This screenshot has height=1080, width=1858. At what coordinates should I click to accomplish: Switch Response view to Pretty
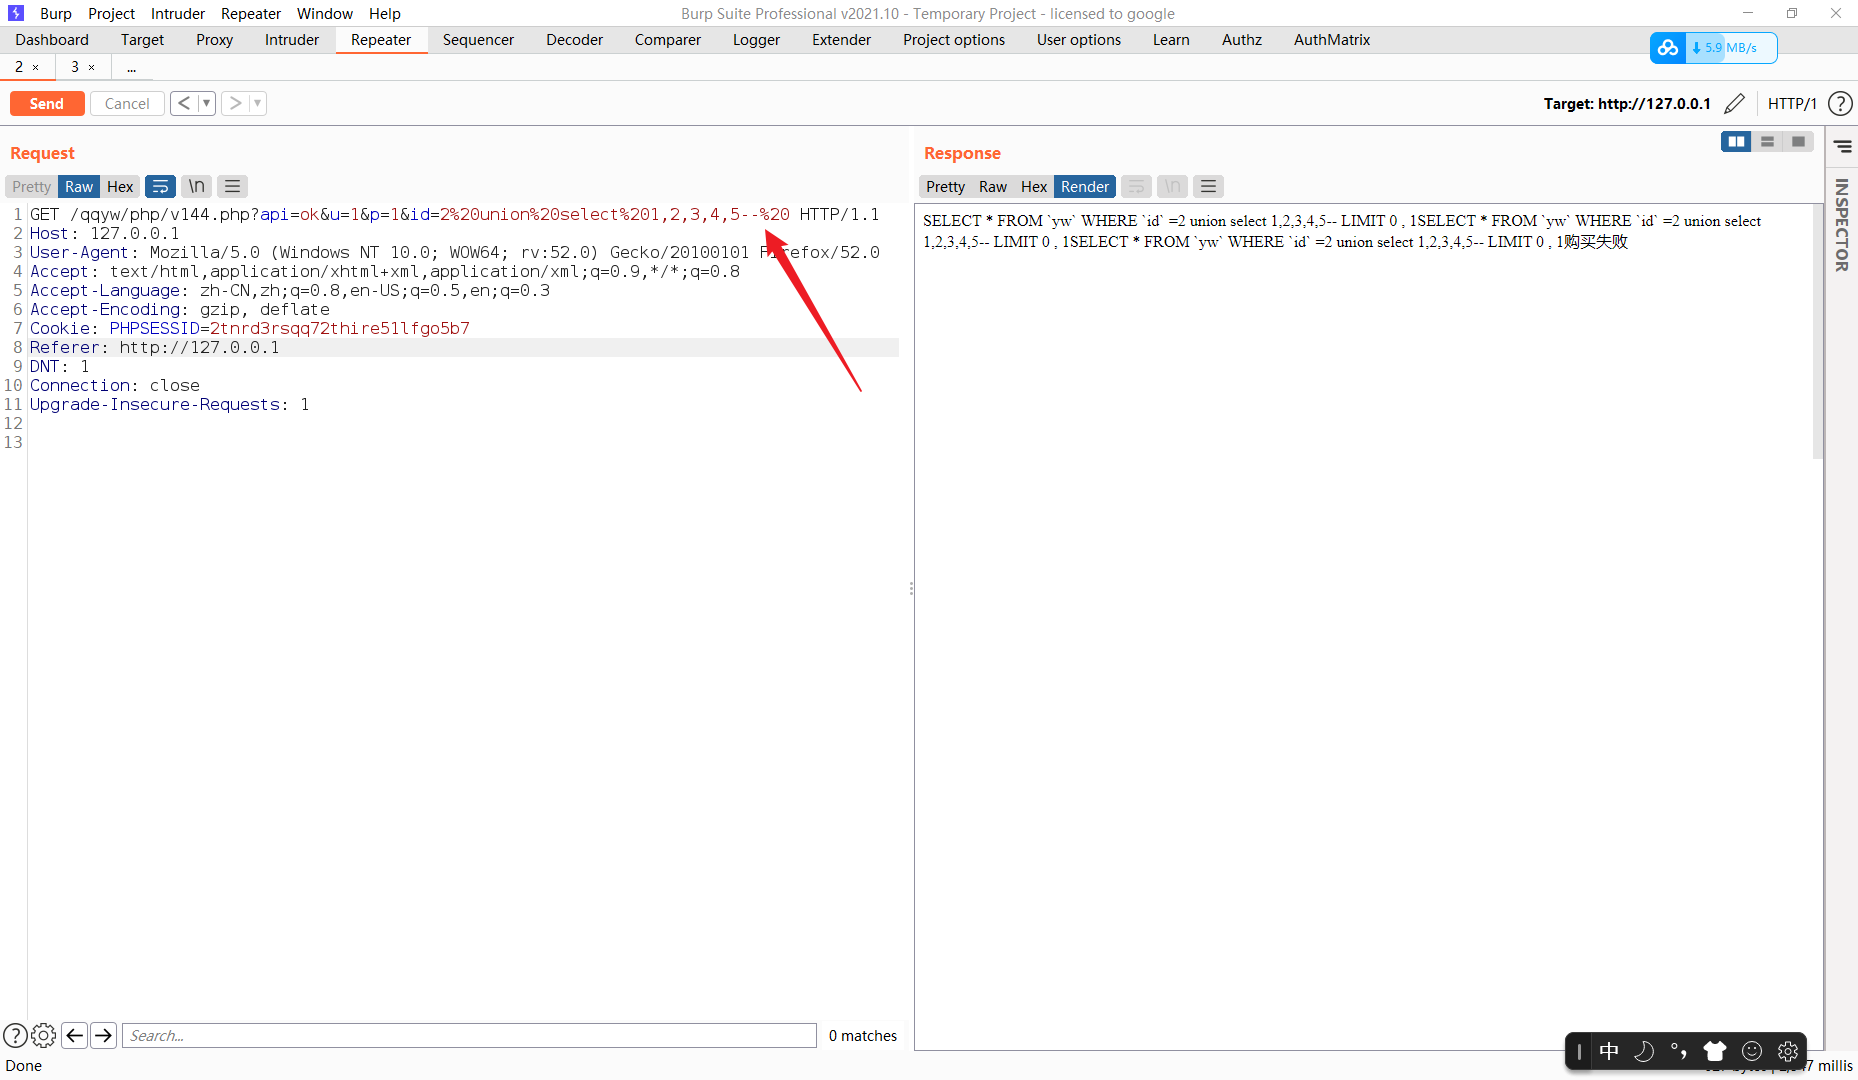(x=946, y=186)
